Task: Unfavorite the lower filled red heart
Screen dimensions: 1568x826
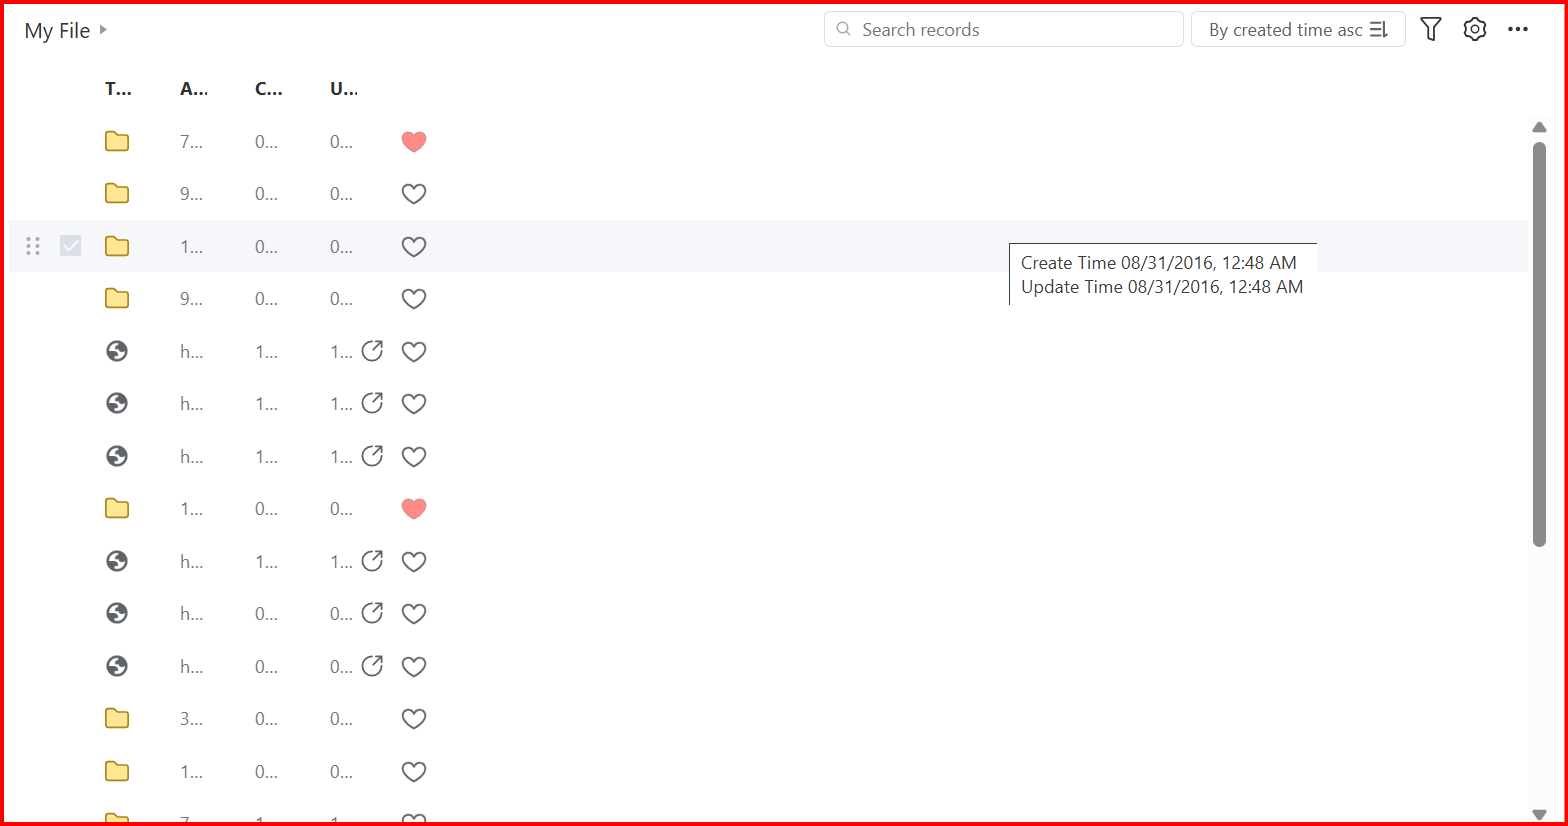Action: (414, 509)
